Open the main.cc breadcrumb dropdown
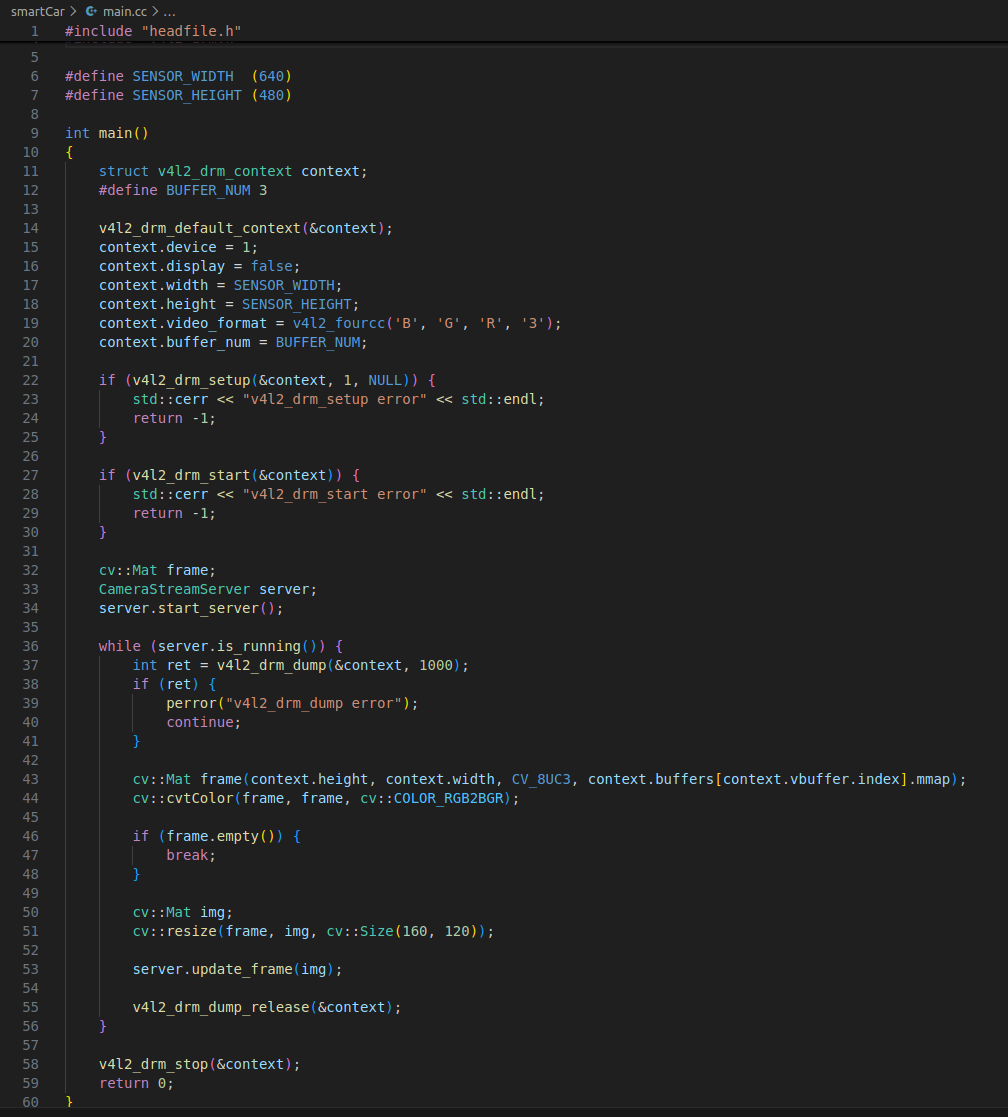 pos(125,11)
